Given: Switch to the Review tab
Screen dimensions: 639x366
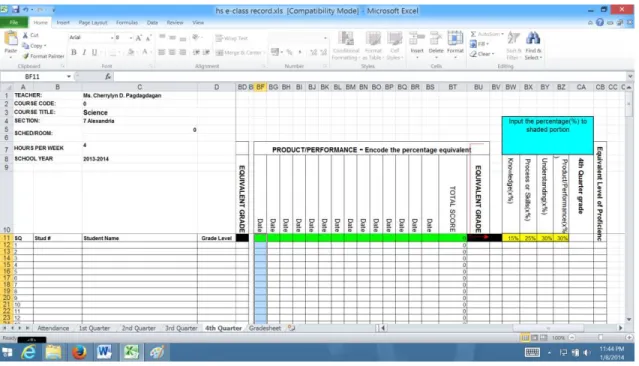Looking at the screenshot, I should click(175, 22).
